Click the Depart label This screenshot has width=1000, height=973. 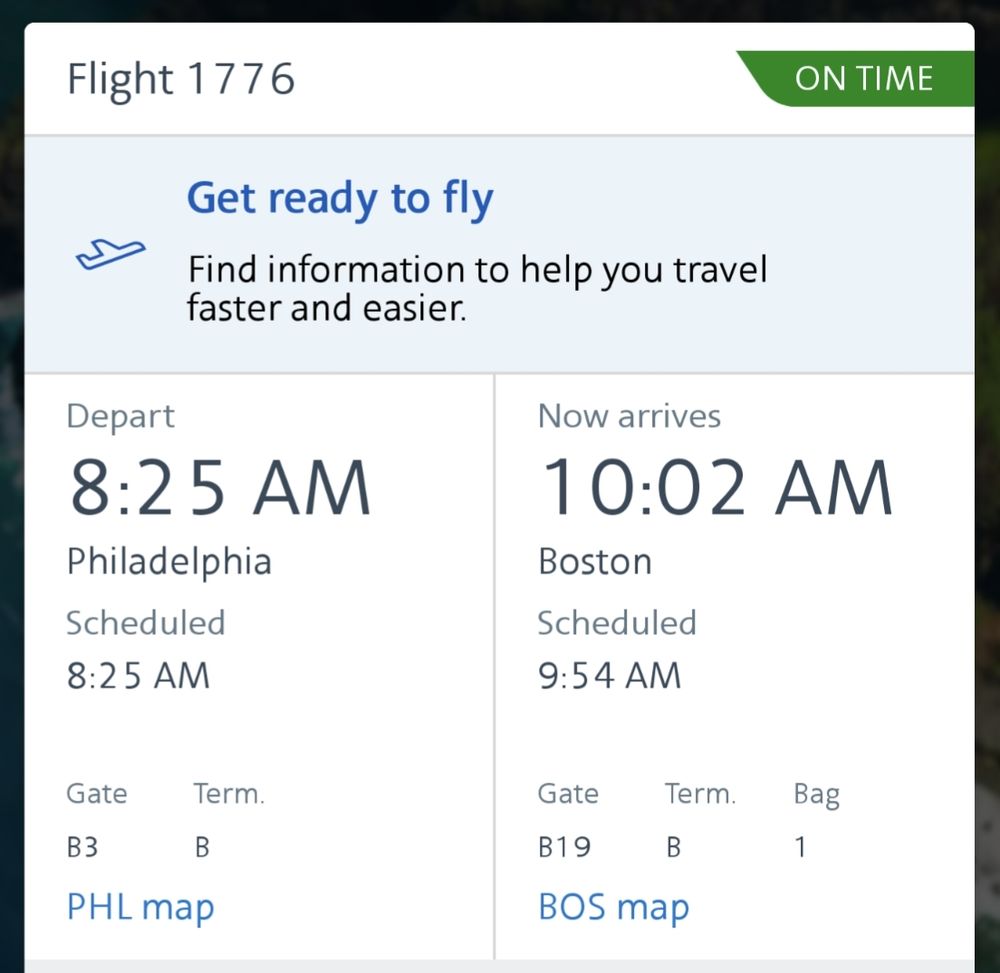tap(120, 416)
